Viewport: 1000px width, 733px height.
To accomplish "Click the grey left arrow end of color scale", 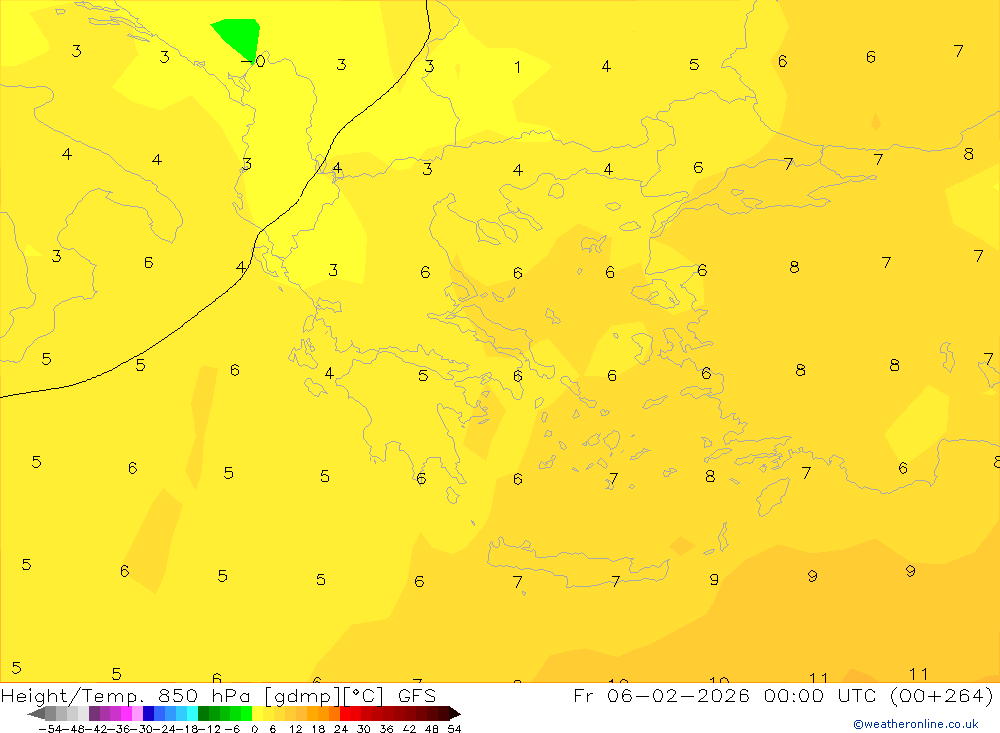I will [36, 713].
